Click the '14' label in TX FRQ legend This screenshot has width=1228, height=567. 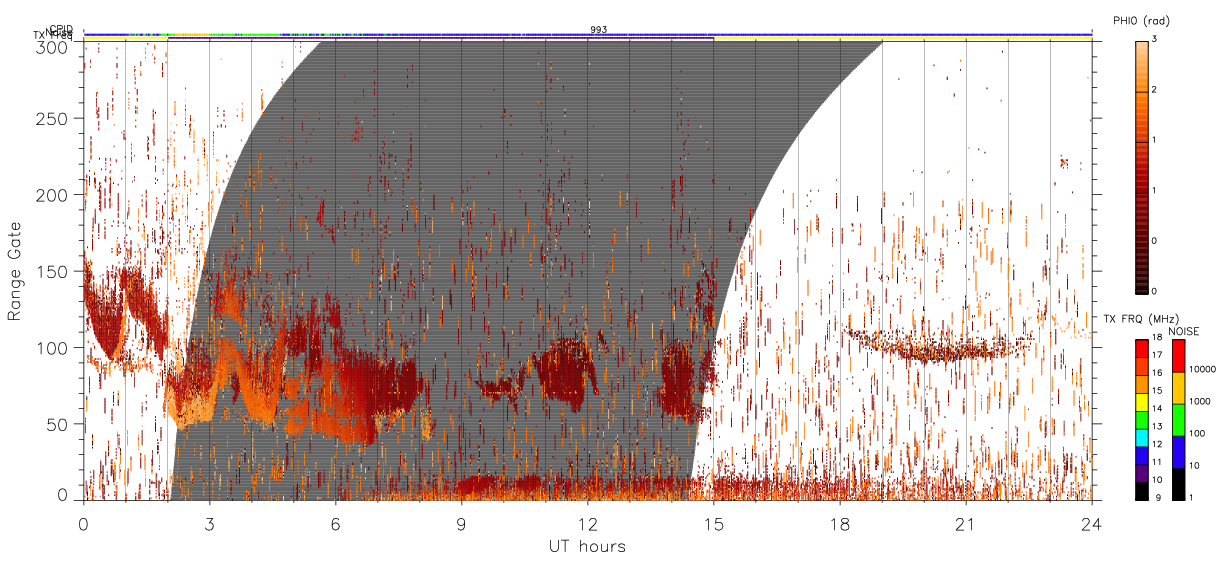[1159, 410]
